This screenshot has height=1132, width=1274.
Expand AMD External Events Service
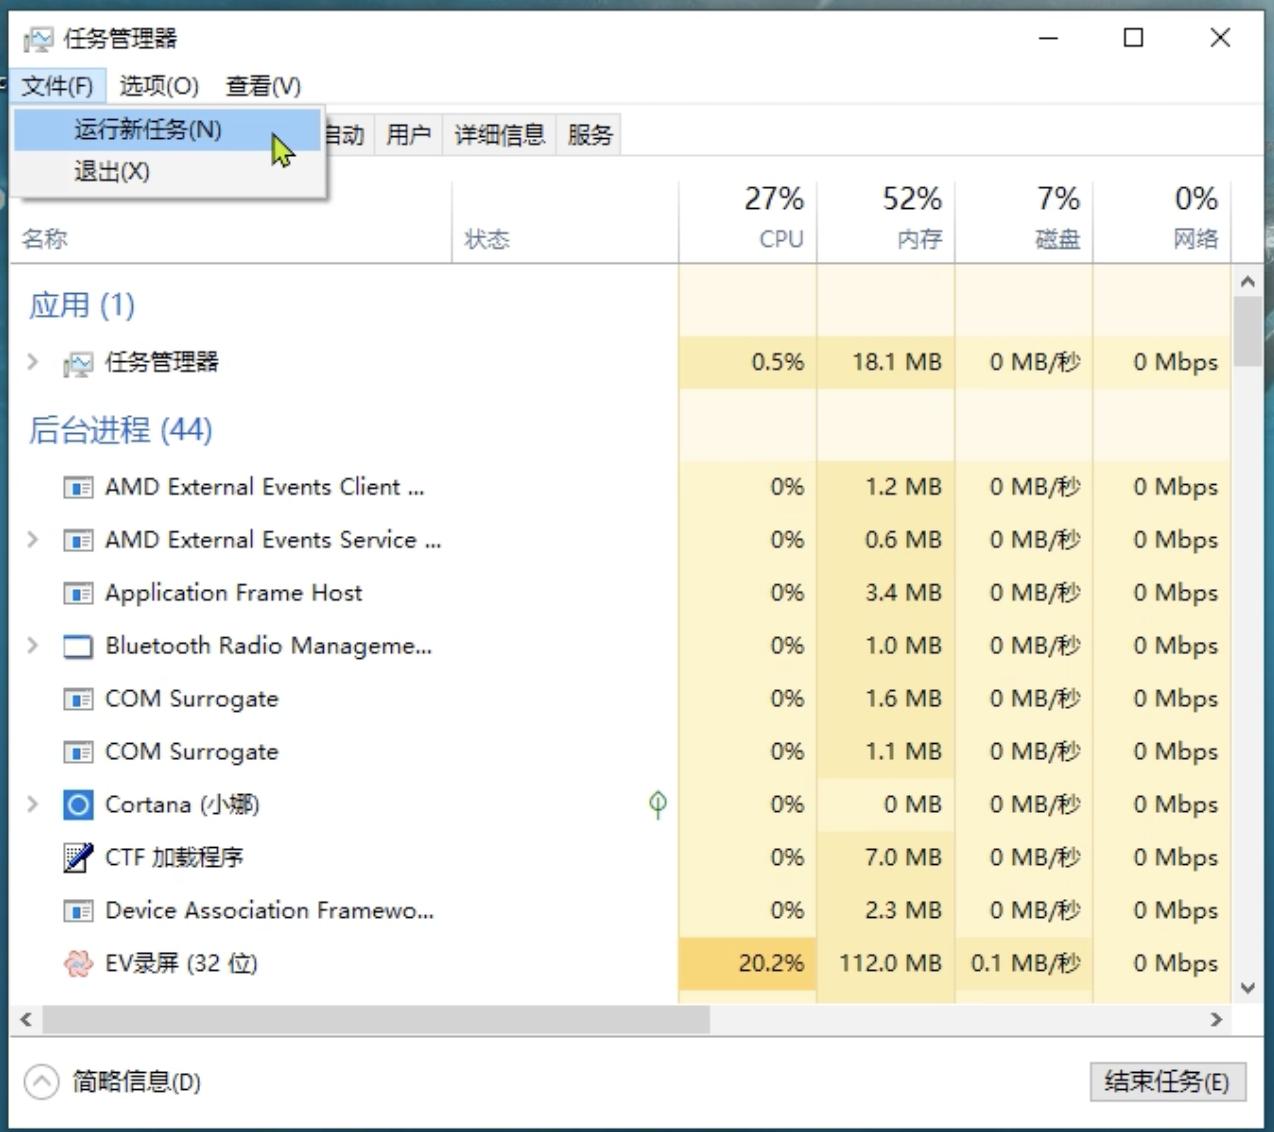(x=31, y=540)
